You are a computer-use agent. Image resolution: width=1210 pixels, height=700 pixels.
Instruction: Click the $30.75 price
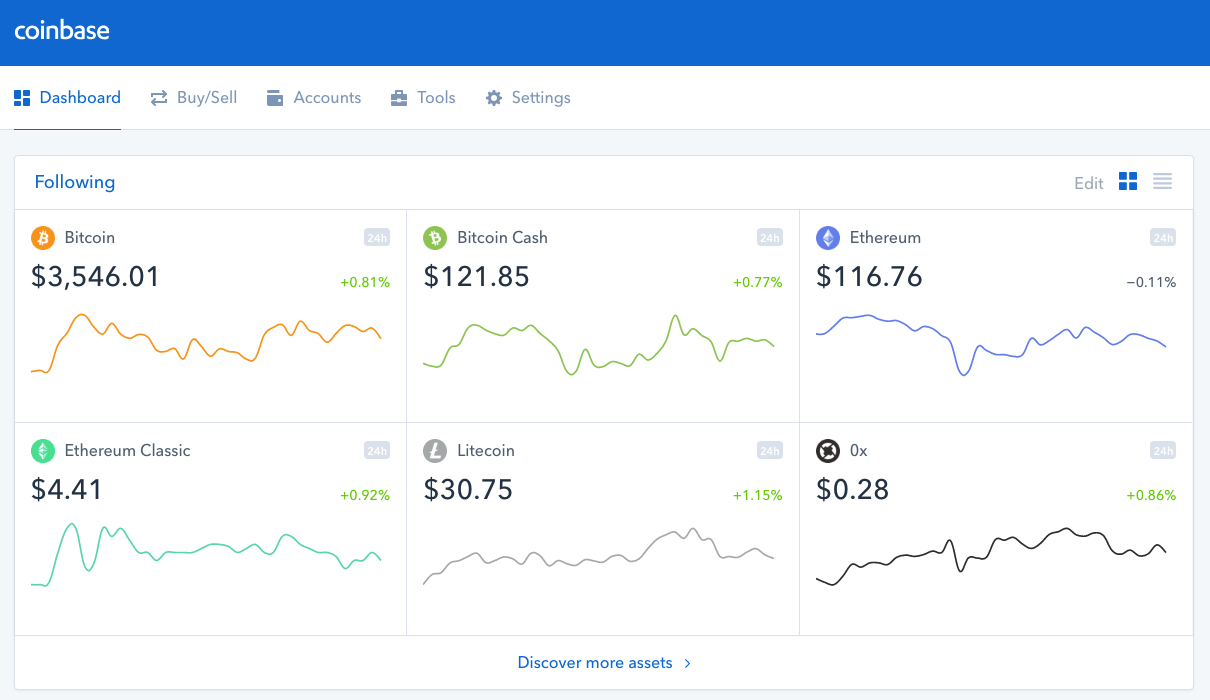coord(469,490)
